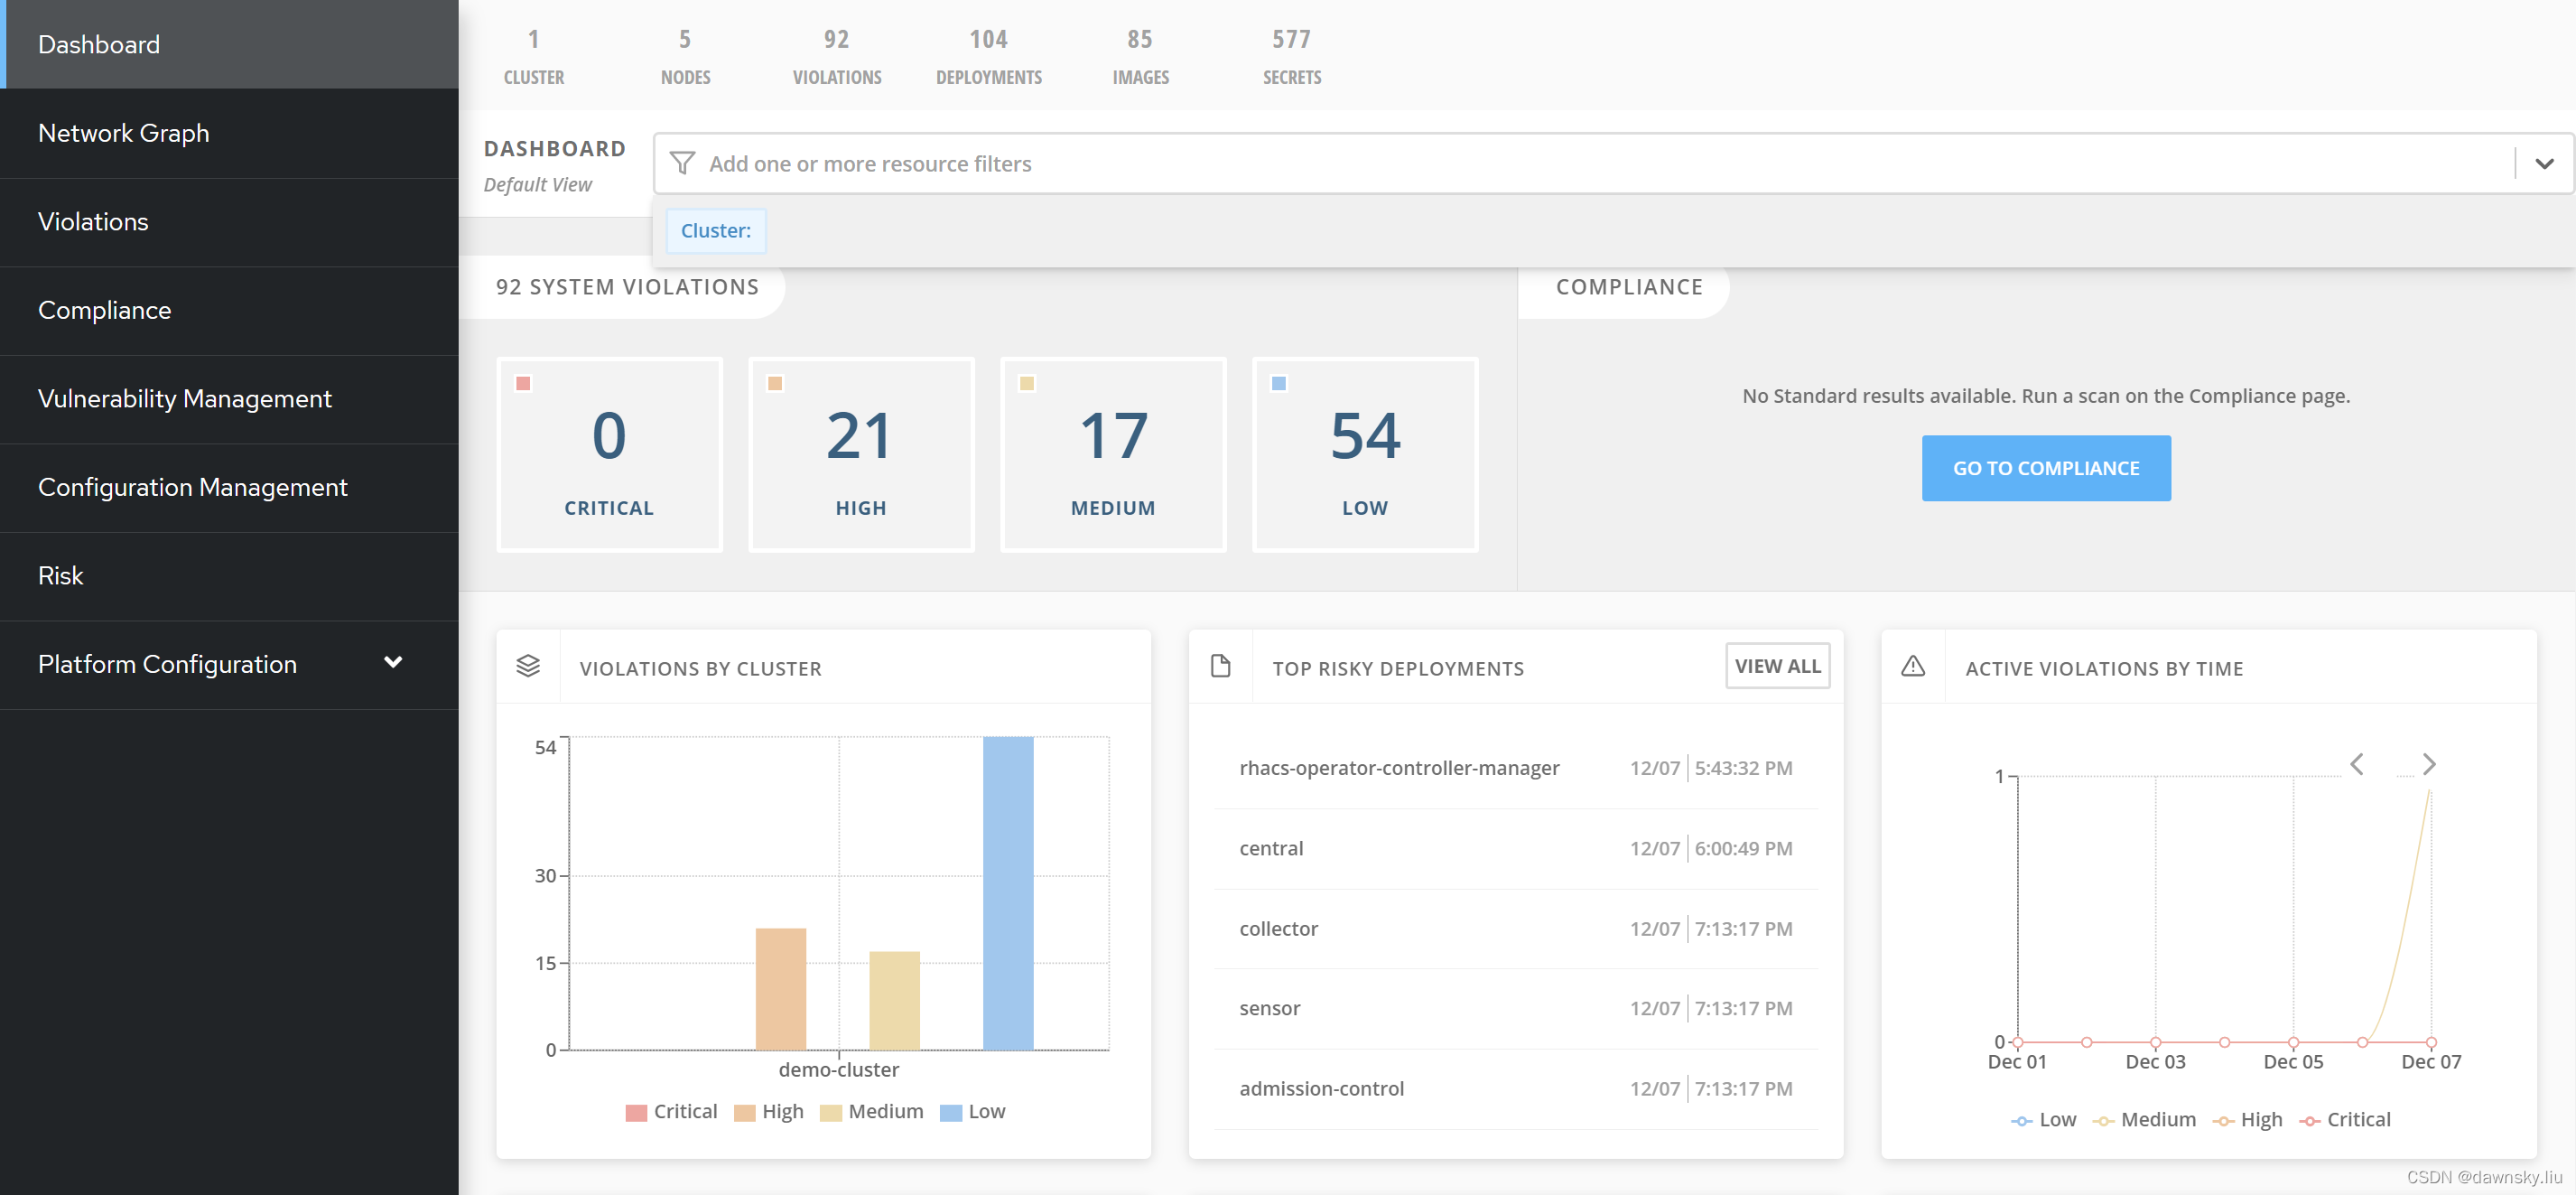
Task: Click the 92 SYSTEM VIOLATIONS heading
Action: 627,287
